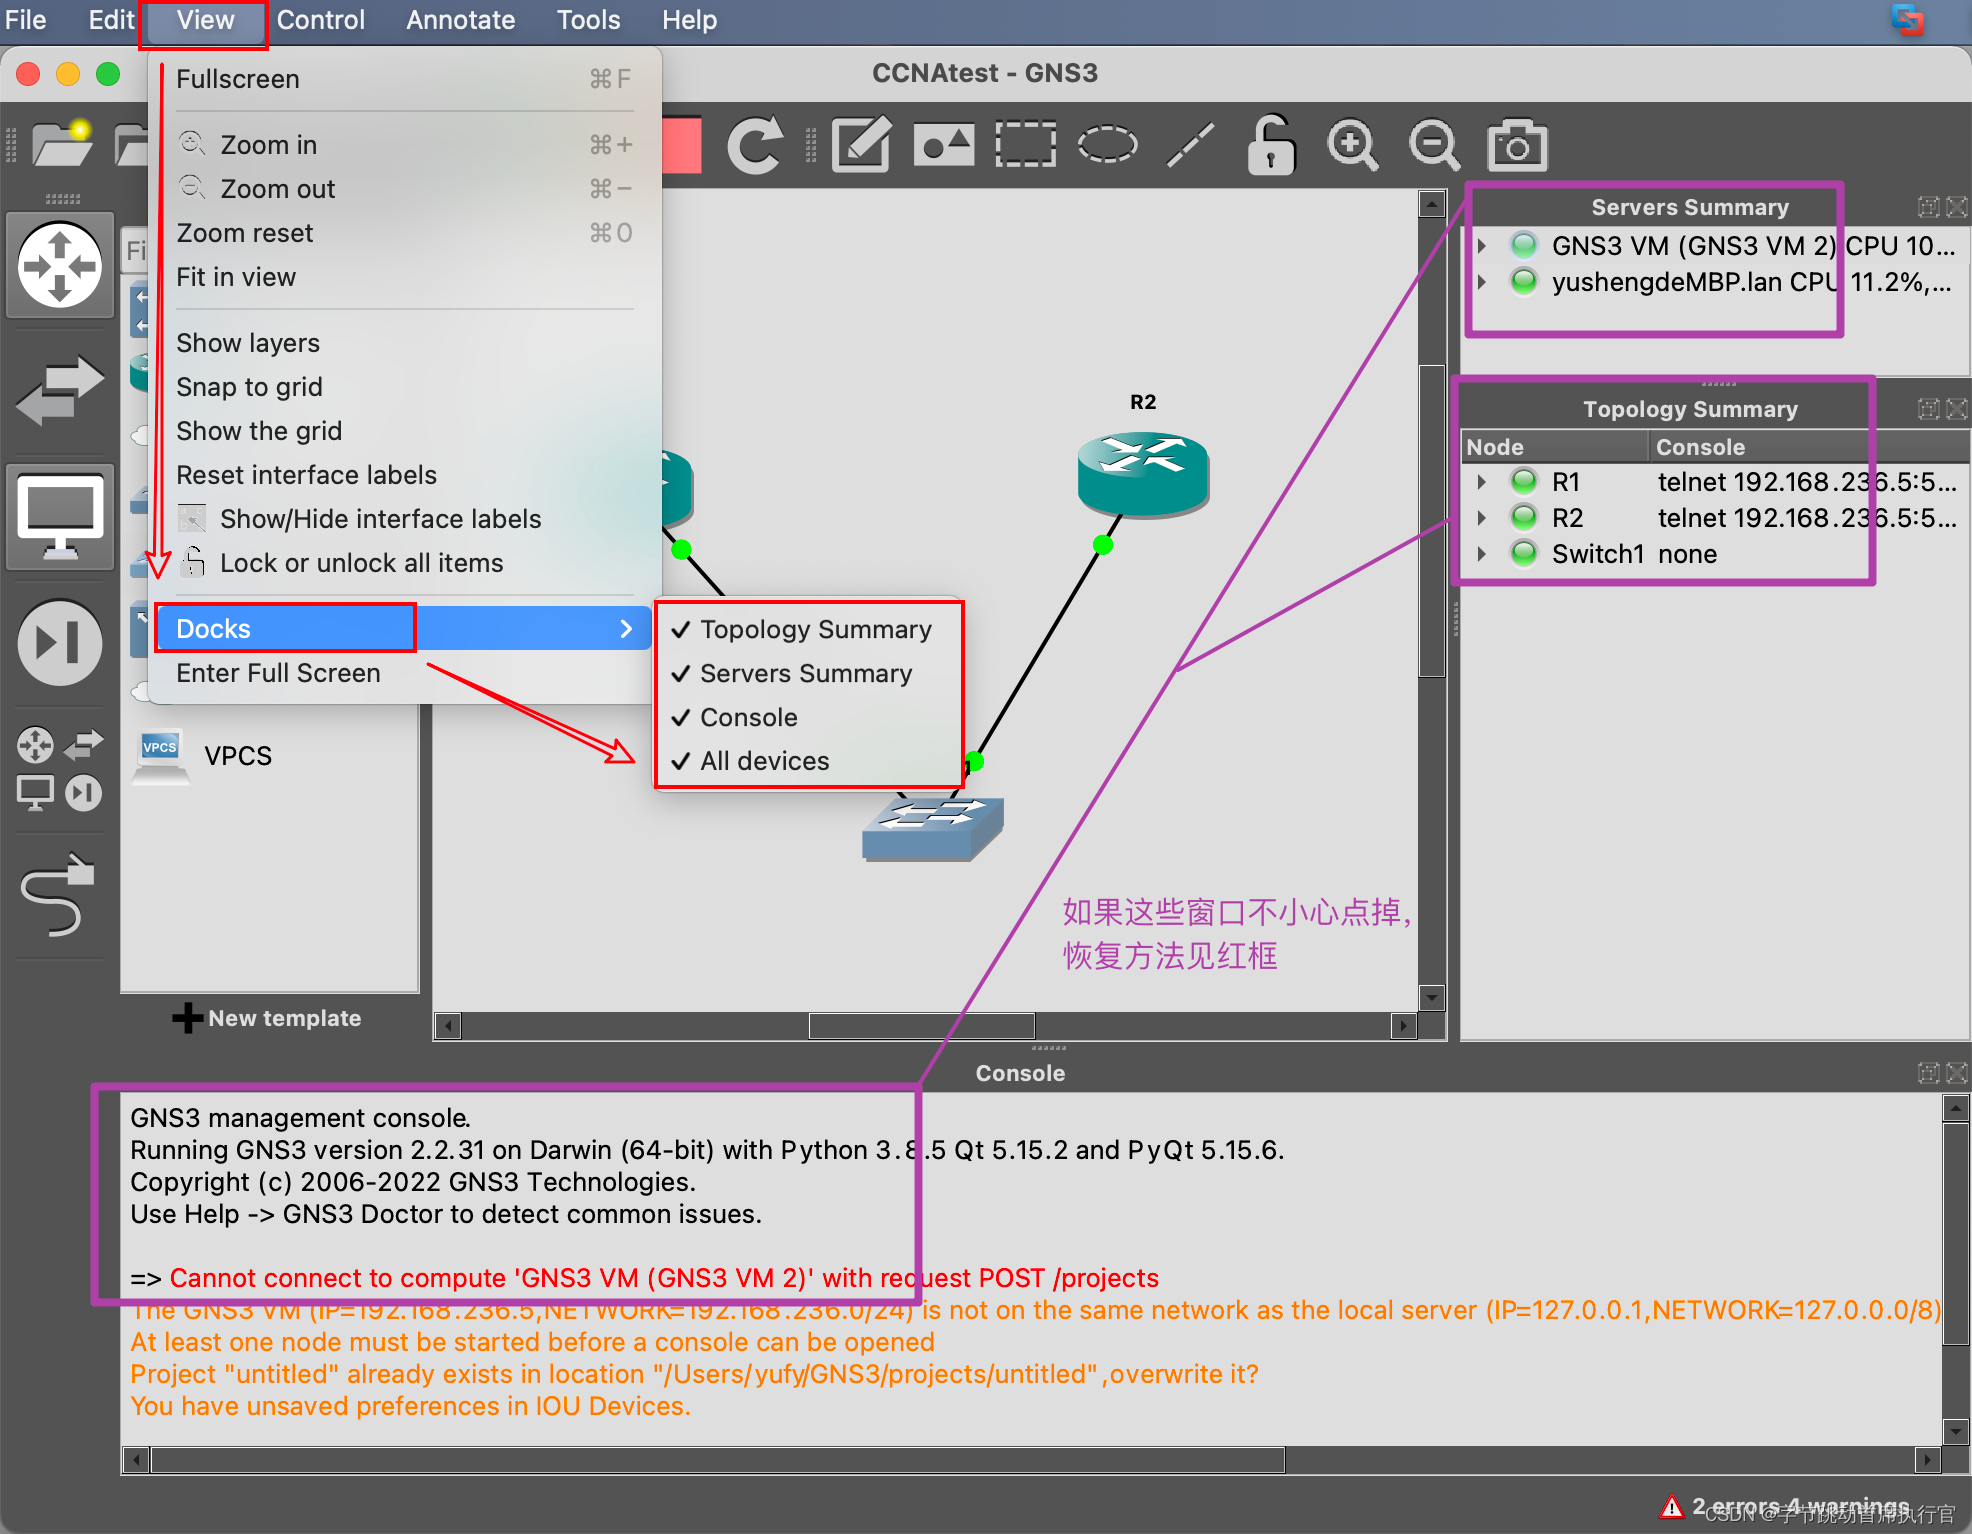The image size is (1972, 1534).
Task: Click the zoom in magnifier toolbar icon
Action: [x=1353, y=145]
